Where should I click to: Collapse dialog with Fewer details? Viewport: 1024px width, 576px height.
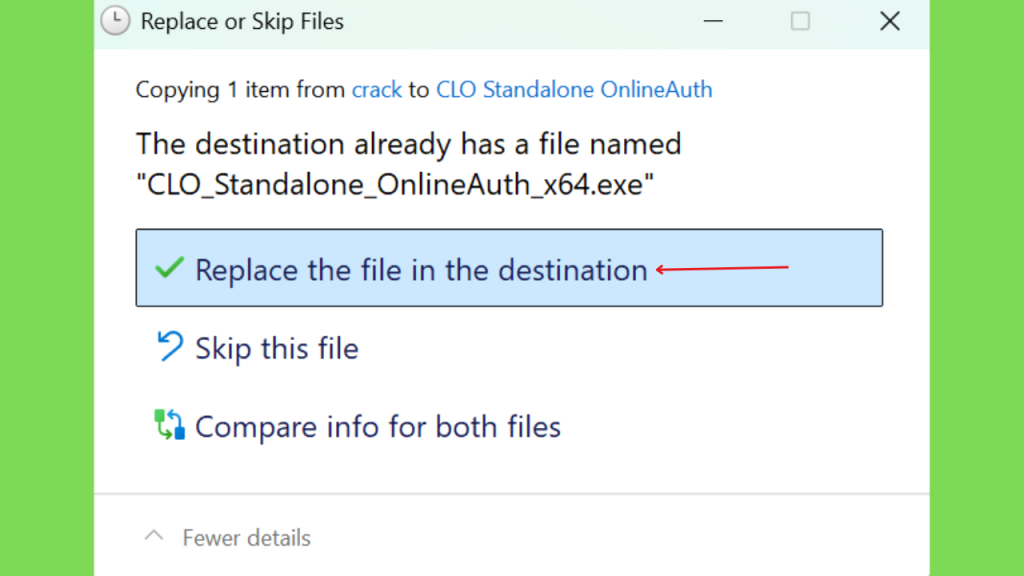pos(228,537)
